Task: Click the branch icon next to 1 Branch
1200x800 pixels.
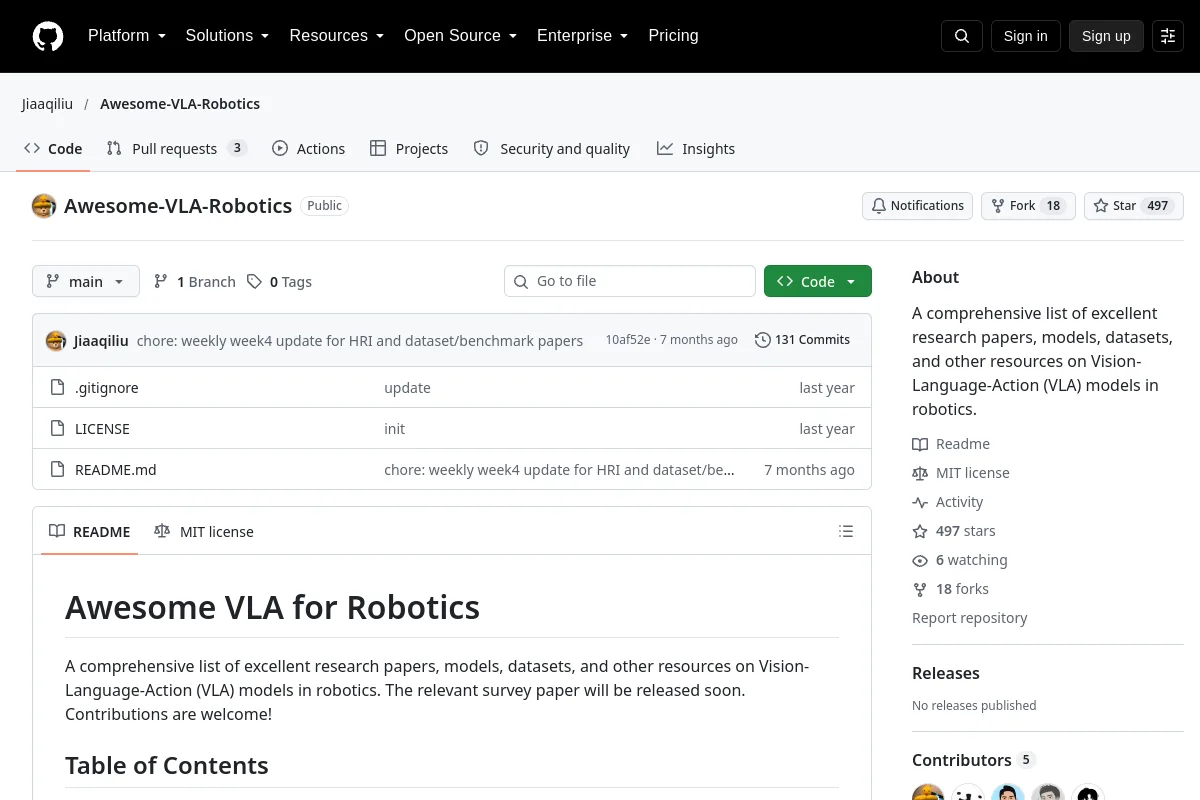Action: [161, 282]
